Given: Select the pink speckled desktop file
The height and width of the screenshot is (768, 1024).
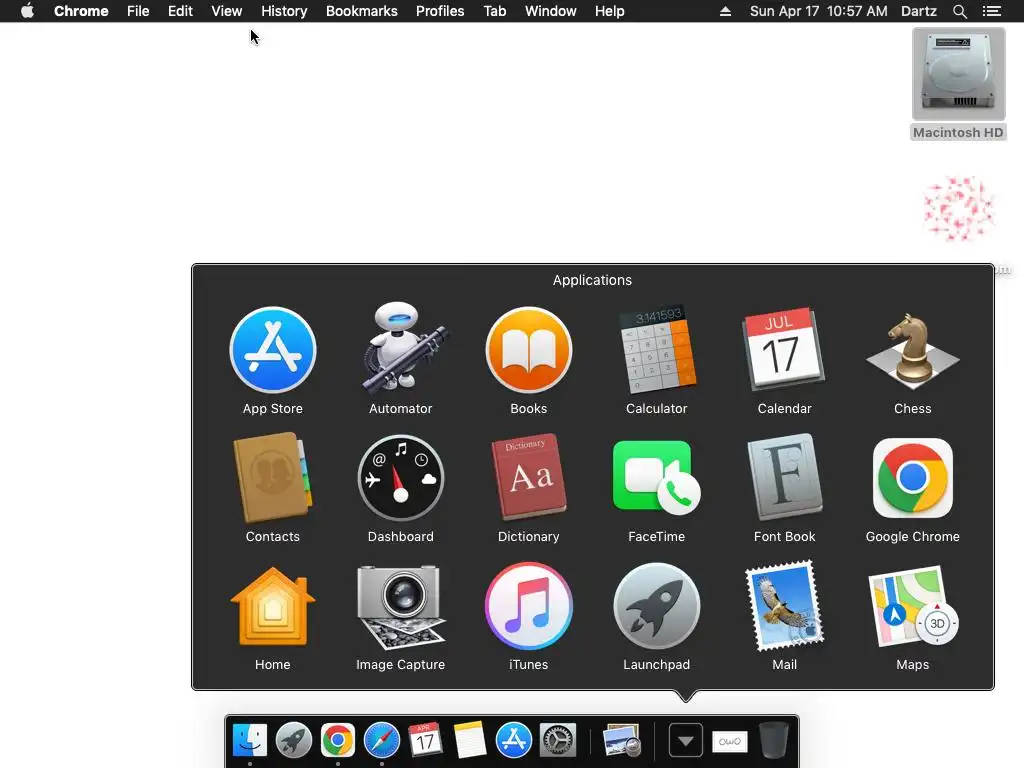Looking at the screenshot, I should click(x=959, y=209).
